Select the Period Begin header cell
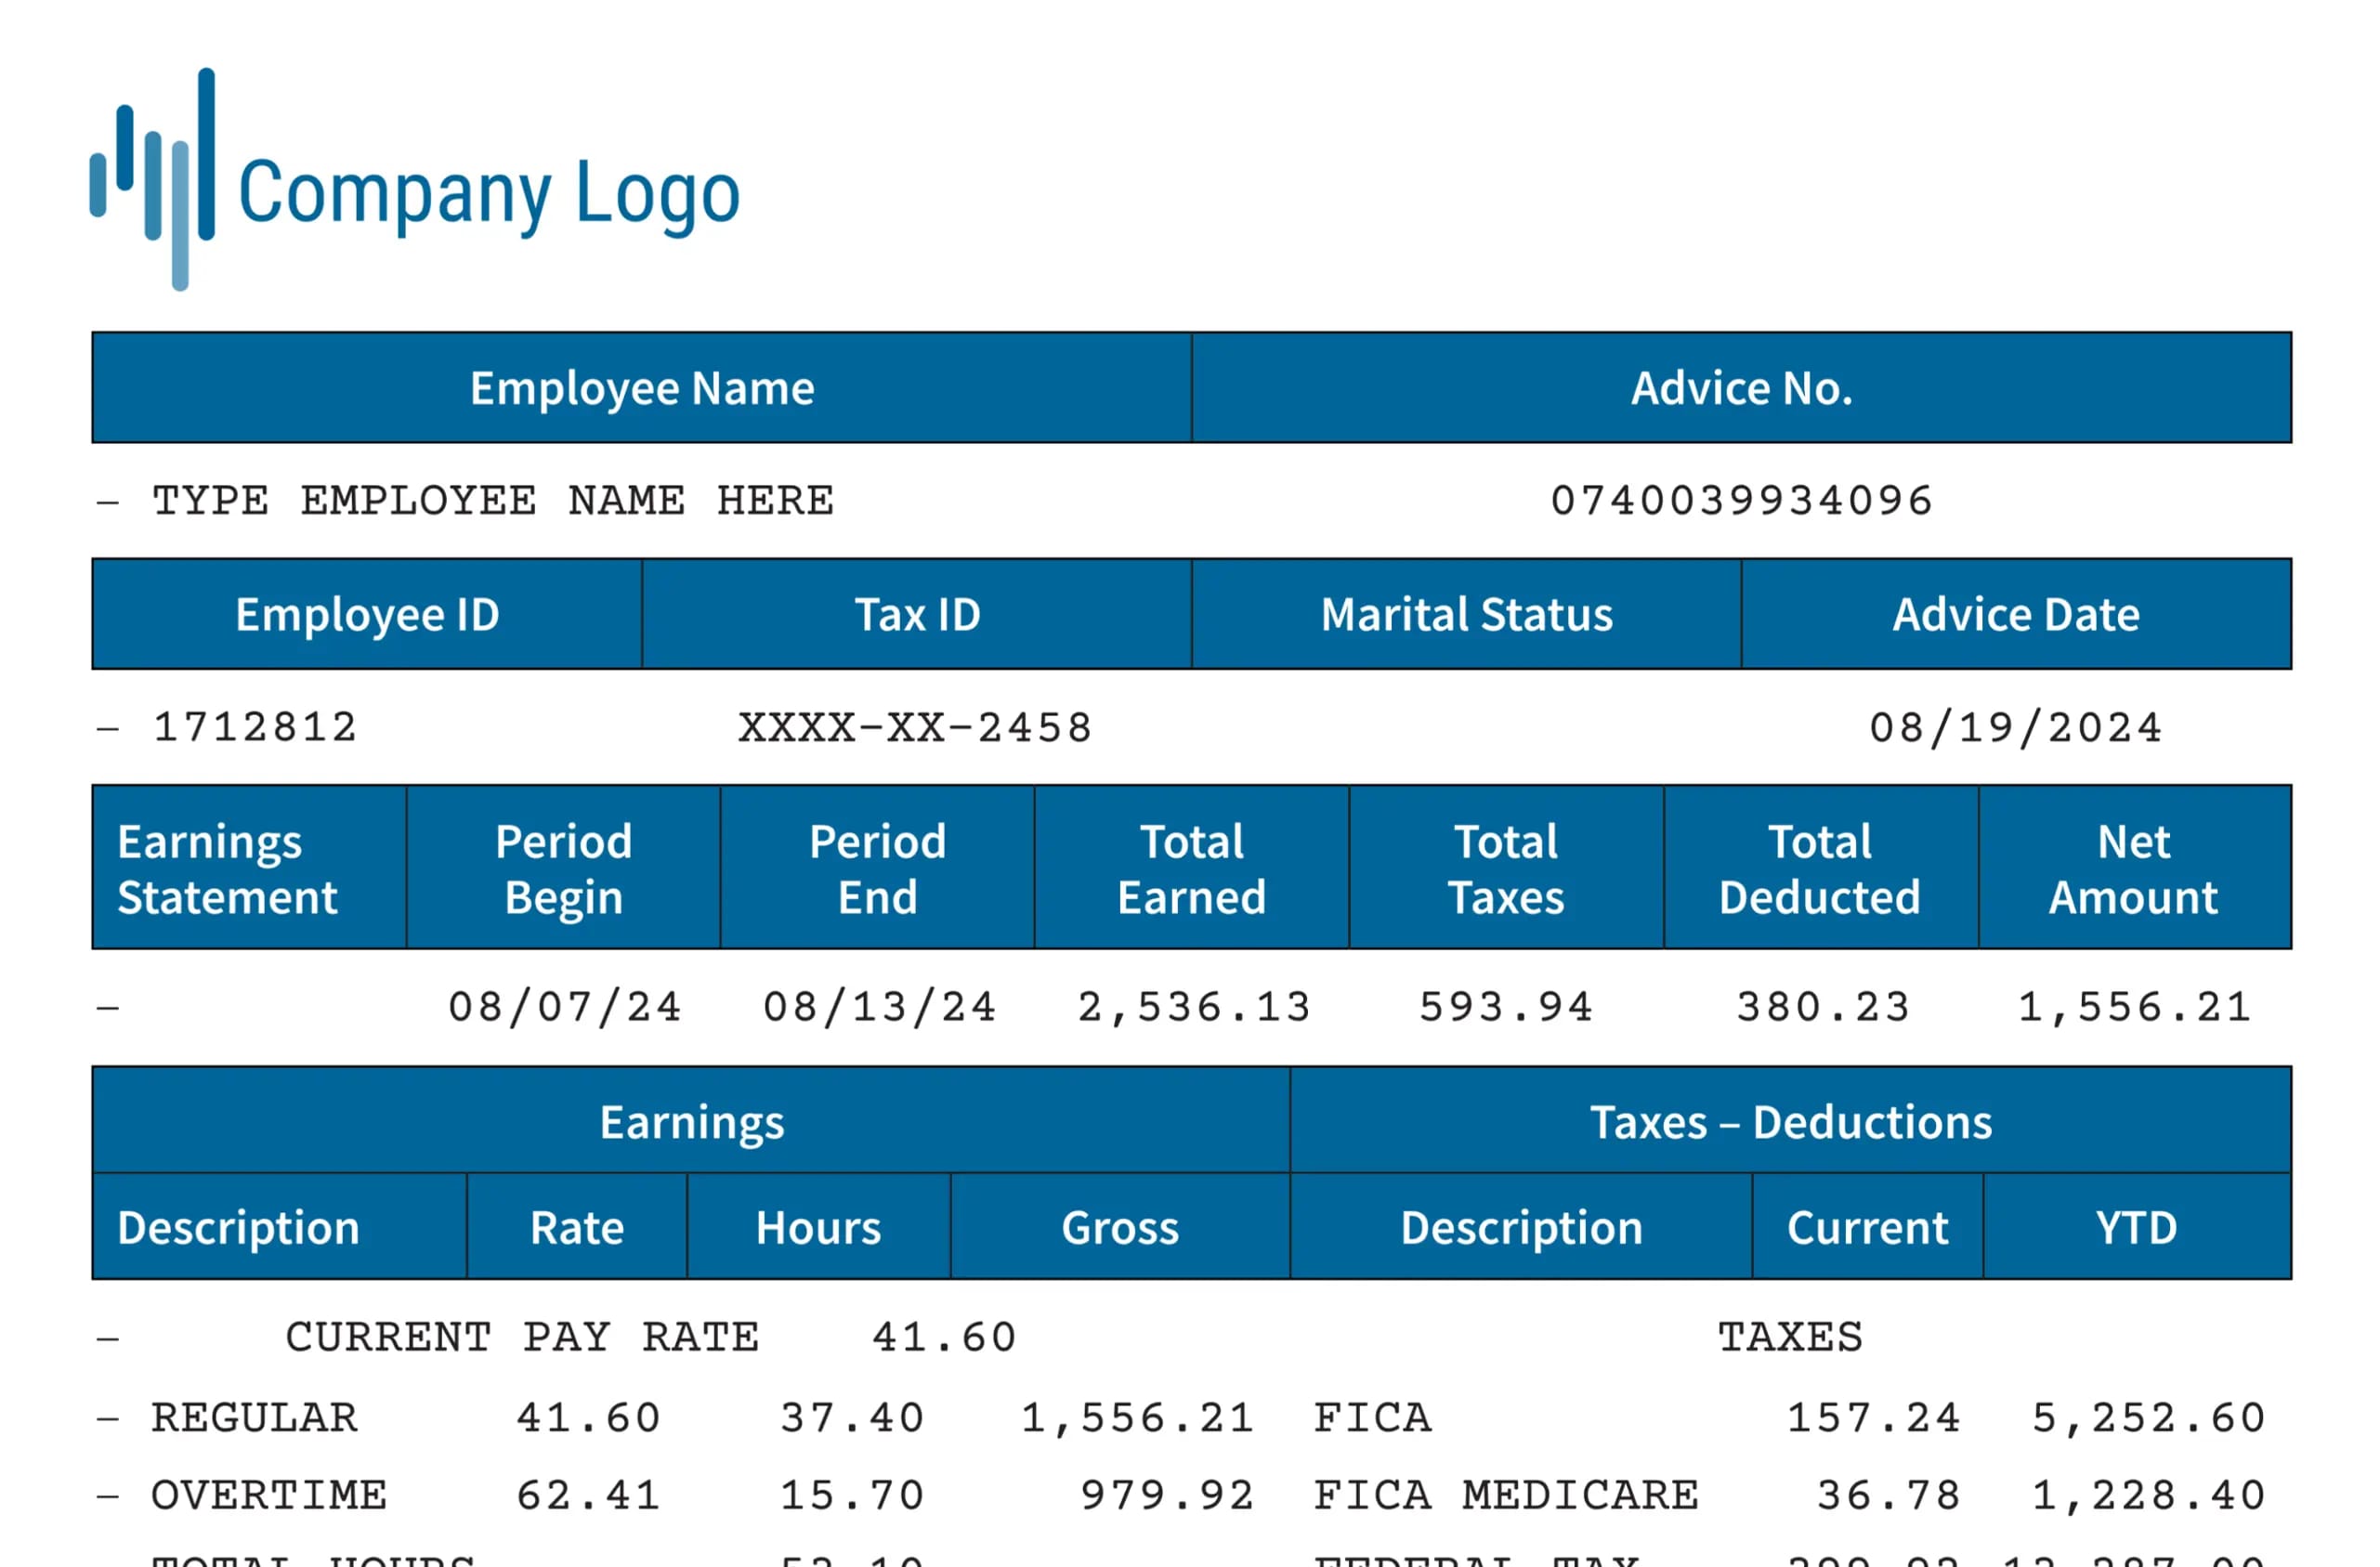 pyautogui.click(x=563, y=868)
